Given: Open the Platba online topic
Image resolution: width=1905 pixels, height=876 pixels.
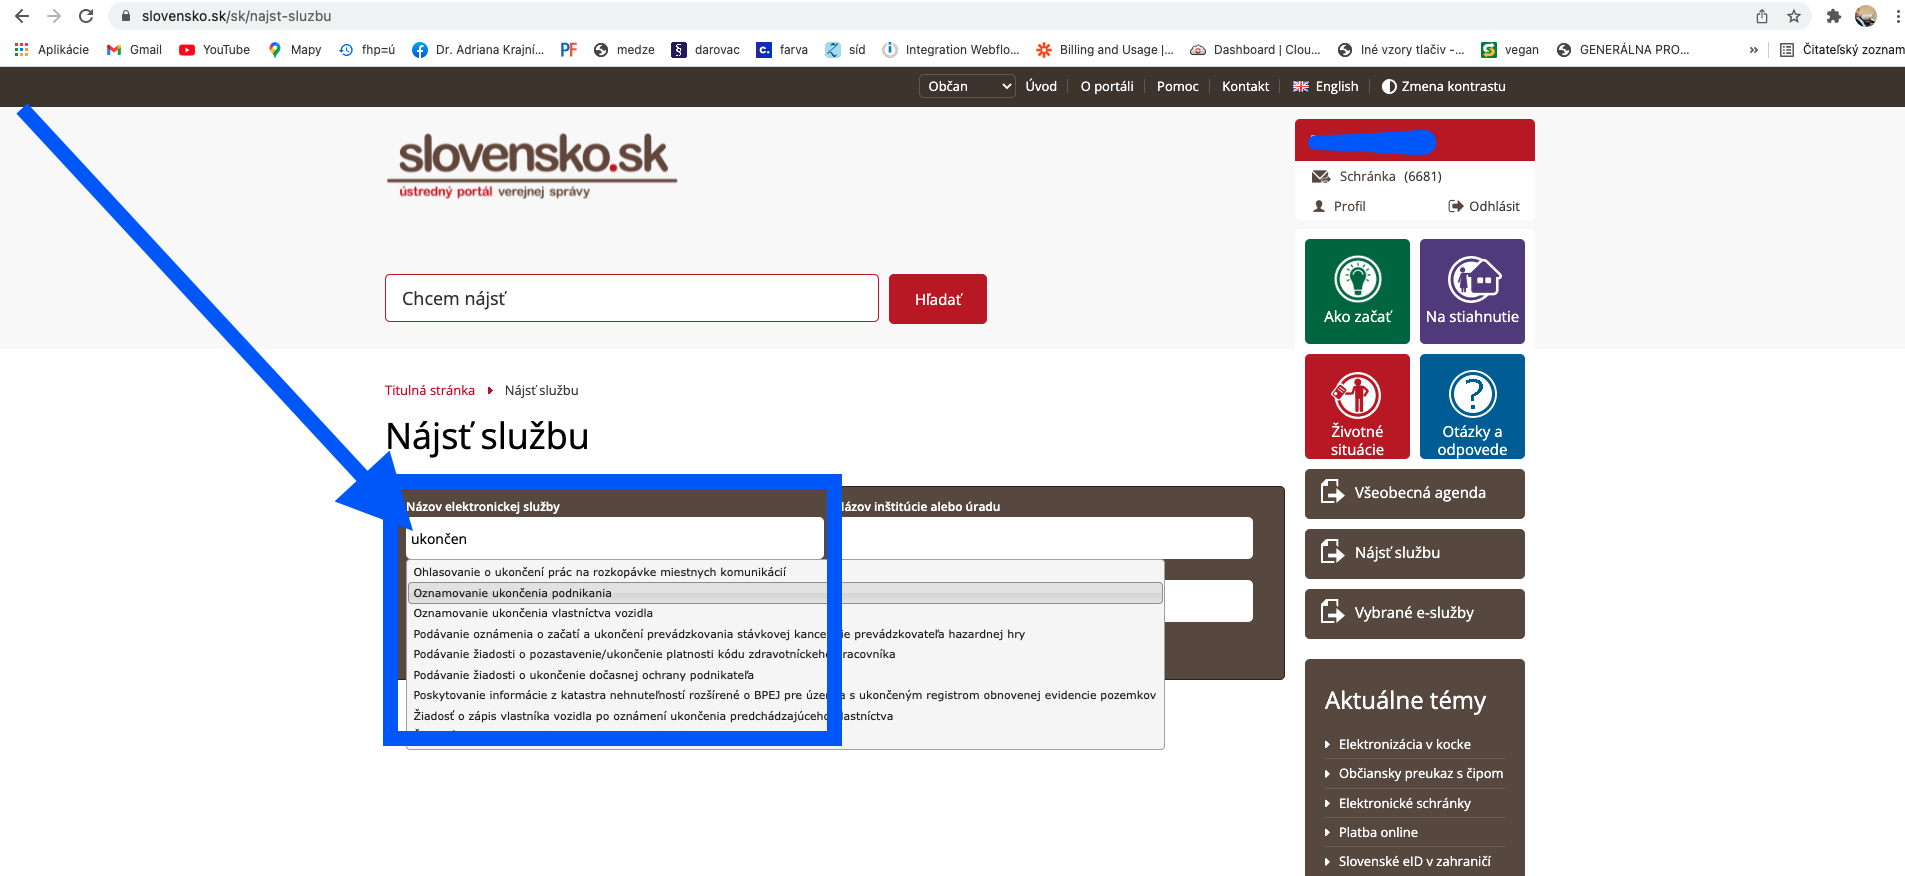Looking at the screenshot, I should (1378, 832).
